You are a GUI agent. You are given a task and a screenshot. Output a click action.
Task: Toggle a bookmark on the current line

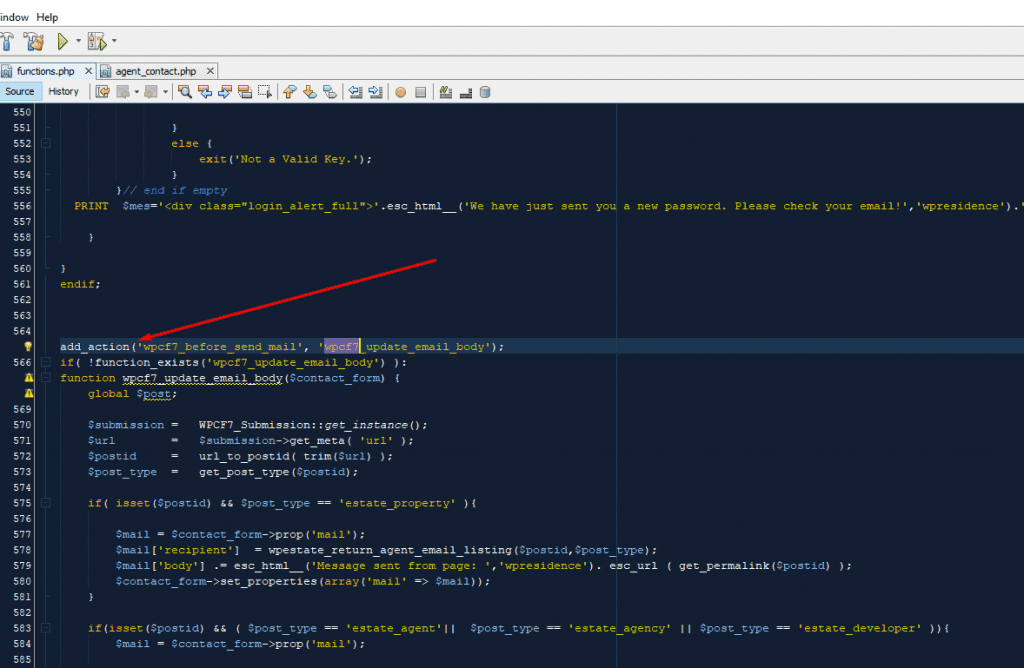point(330,92)
